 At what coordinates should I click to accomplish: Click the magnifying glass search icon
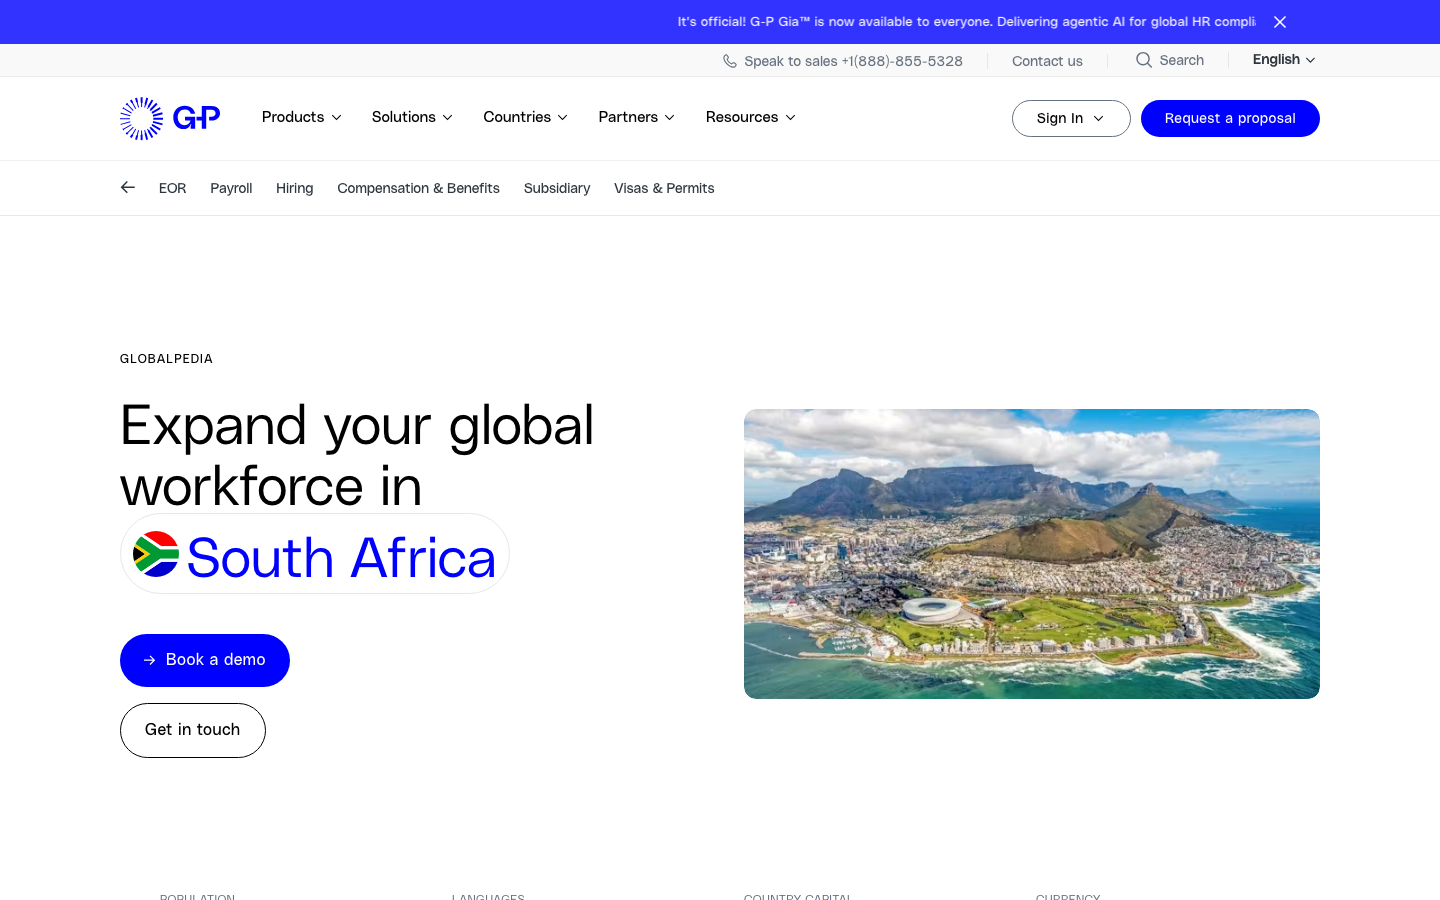(x=1144, y=60)
